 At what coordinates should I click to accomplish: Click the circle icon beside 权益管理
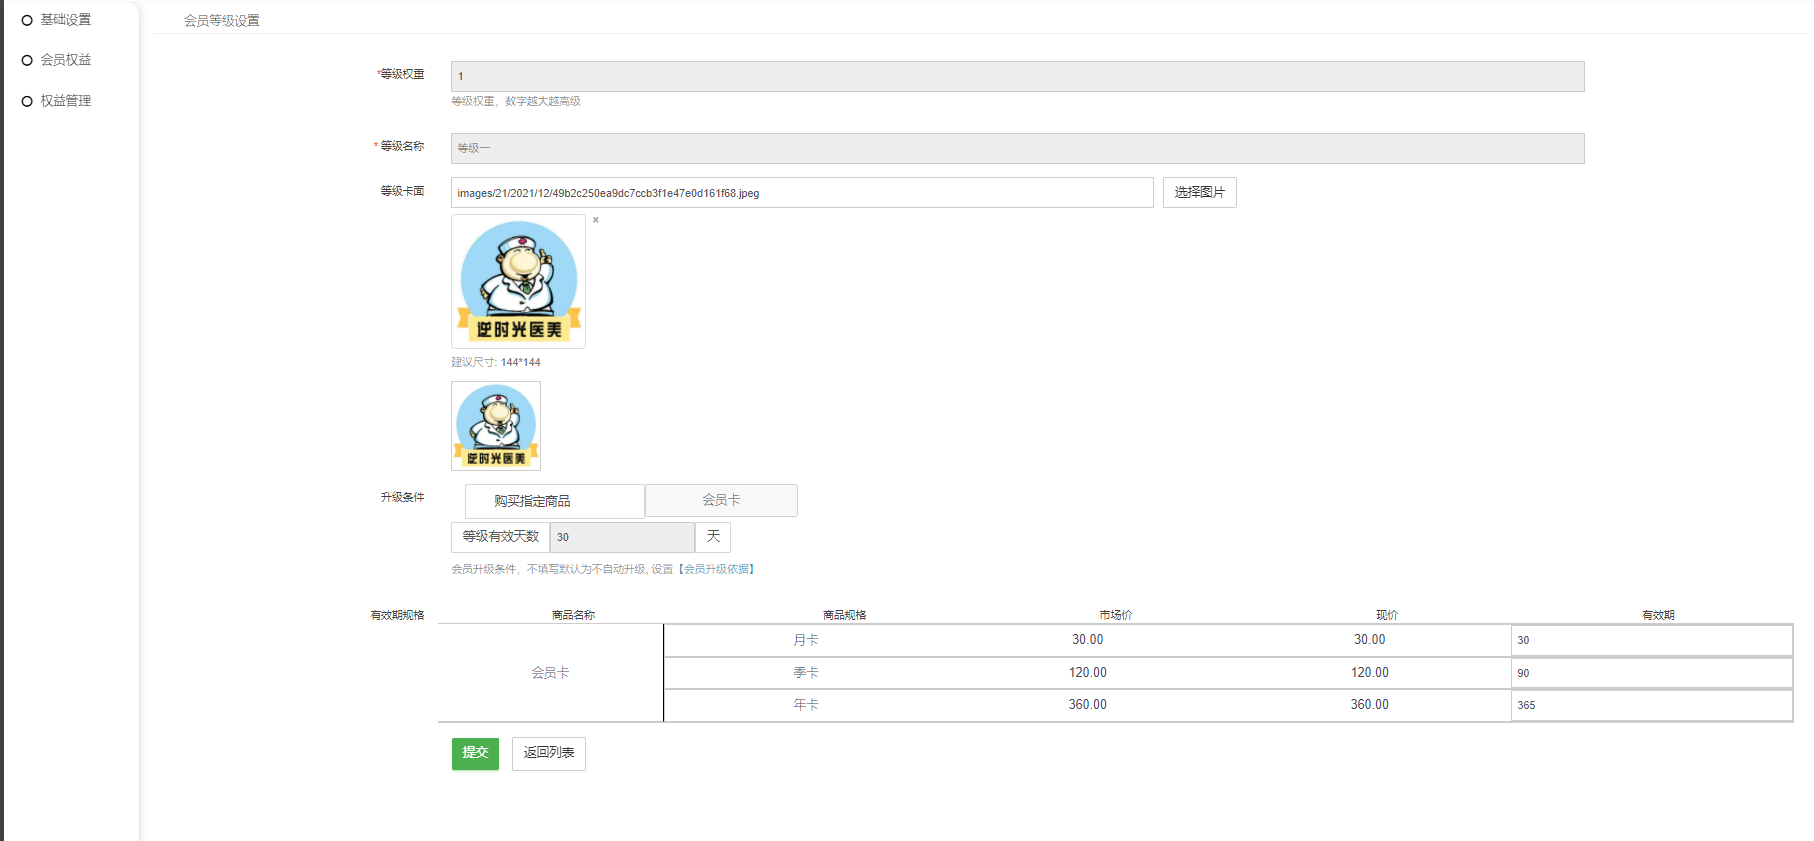27,101
